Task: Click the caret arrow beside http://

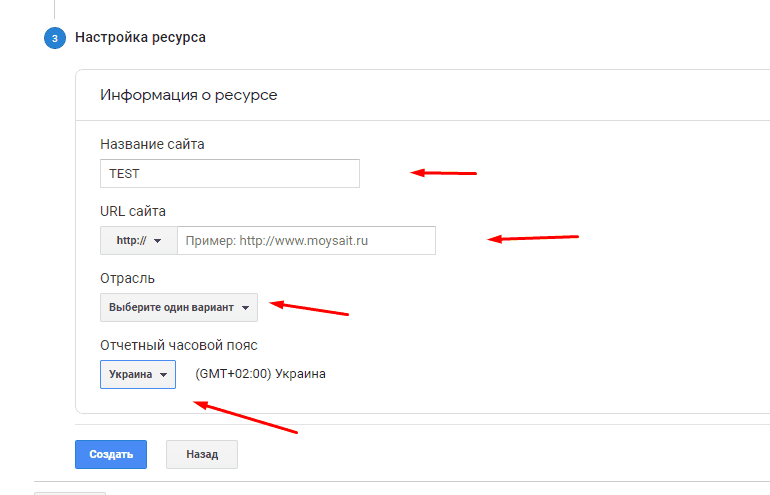Action: (x=158, y=241)
